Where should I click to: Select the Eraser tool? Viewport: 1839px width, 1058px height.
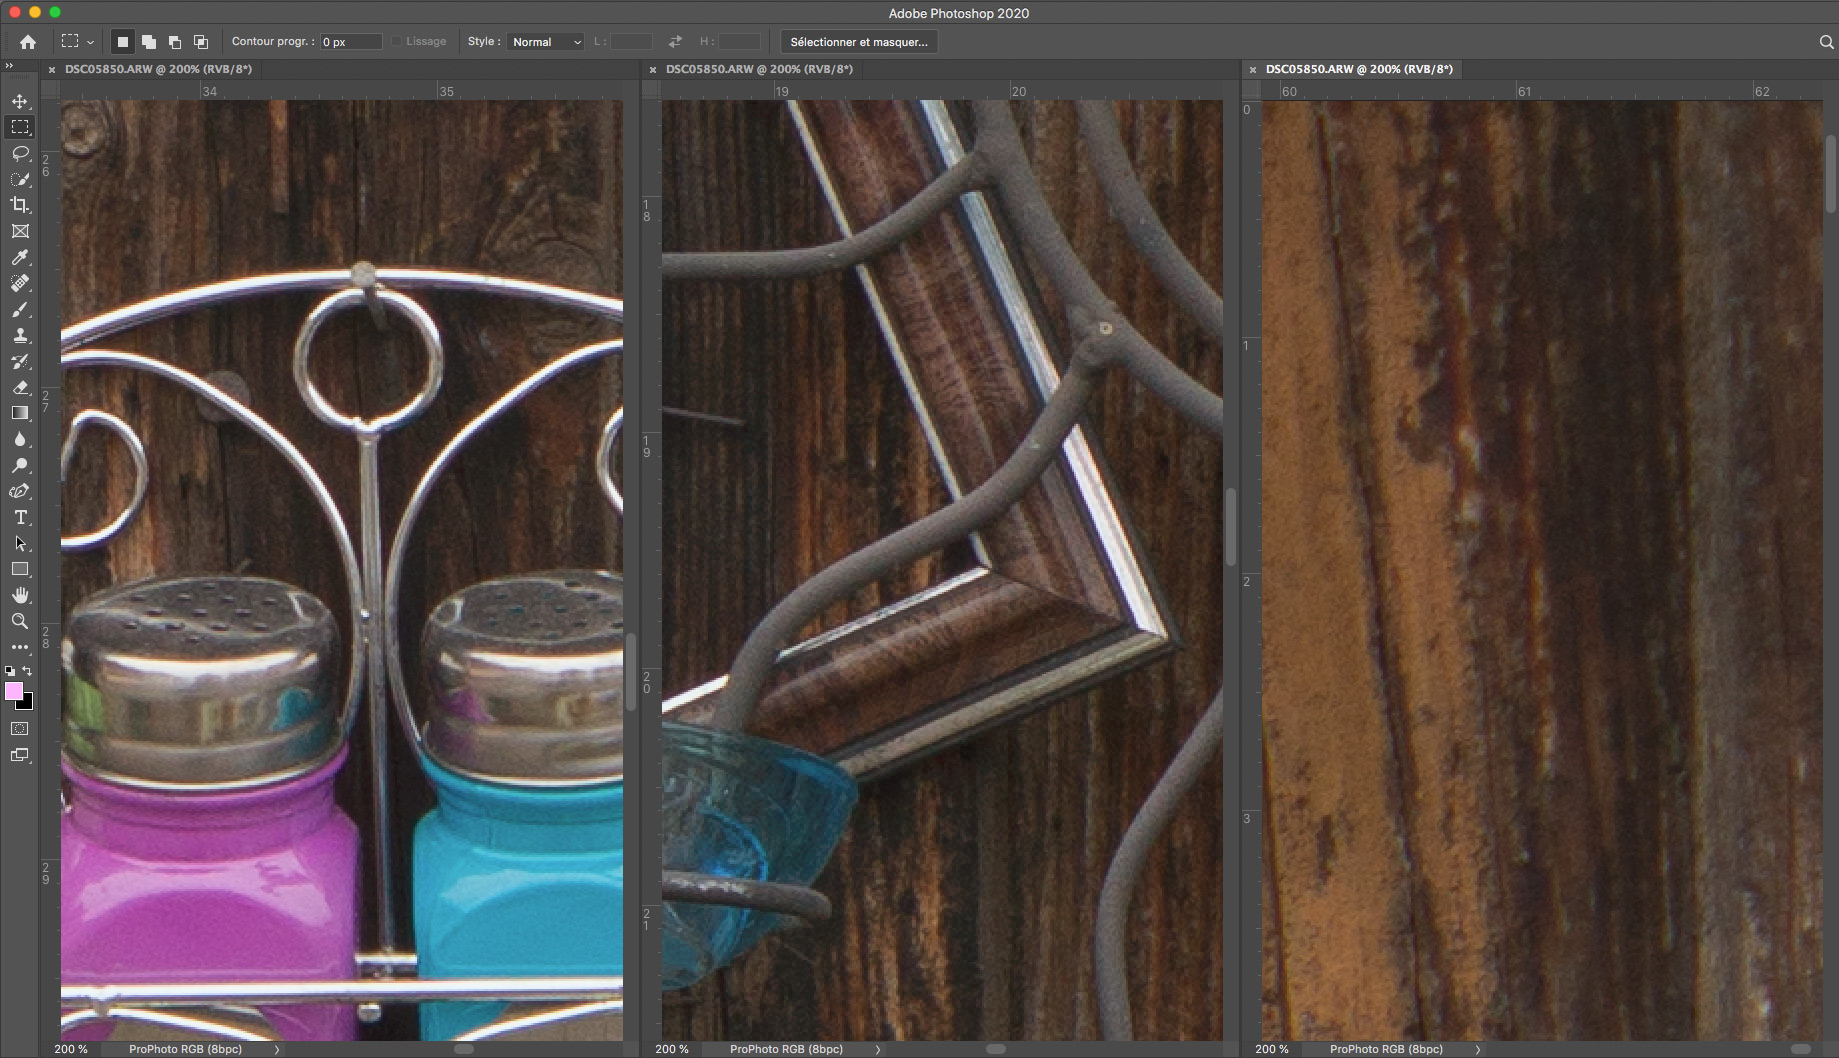coord(20,387)
